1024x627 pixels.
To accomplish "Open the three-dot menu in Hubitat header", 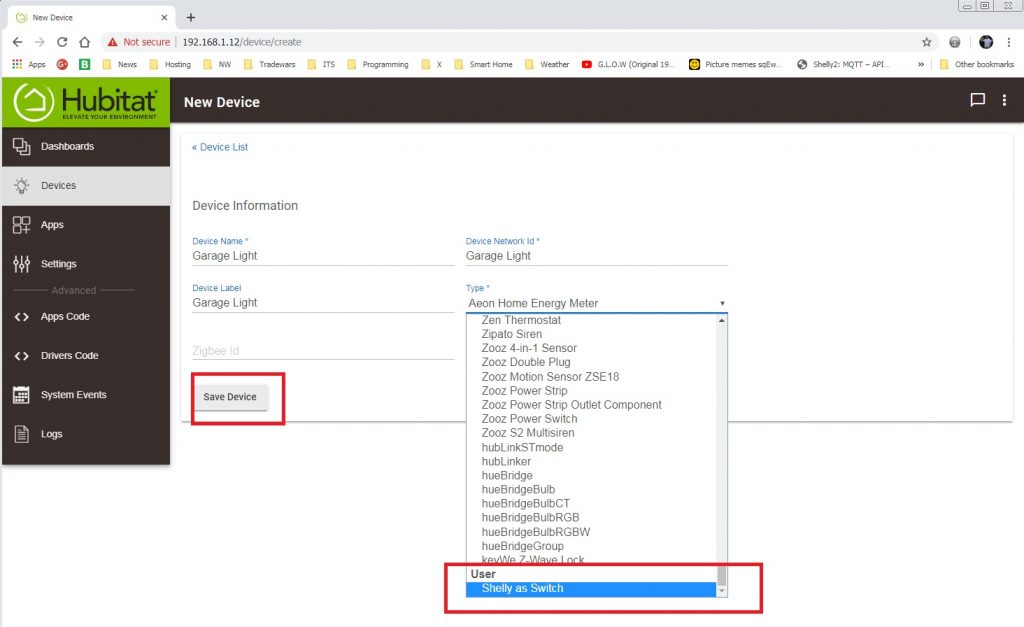I will (1004, 100).
